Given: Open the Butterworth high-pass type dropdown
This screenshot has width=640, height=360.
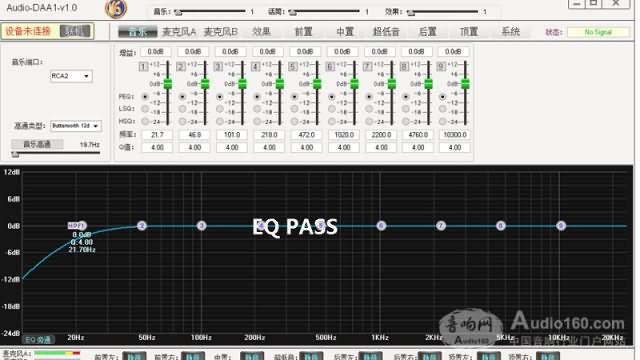Looking at the screenshot, I should [x=76, y=126].
